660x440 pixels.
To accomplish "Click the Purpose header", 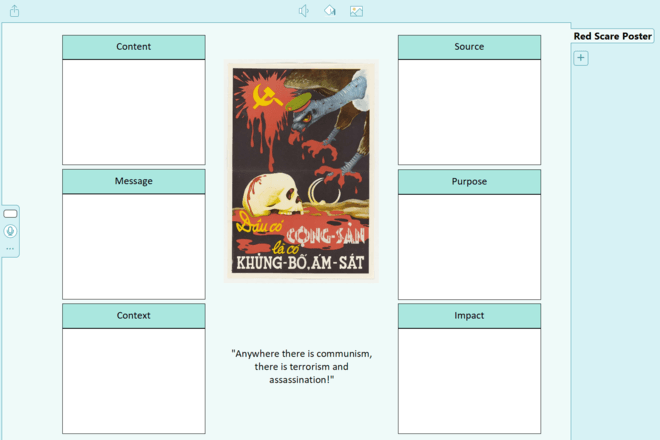I will click(469, 181).
